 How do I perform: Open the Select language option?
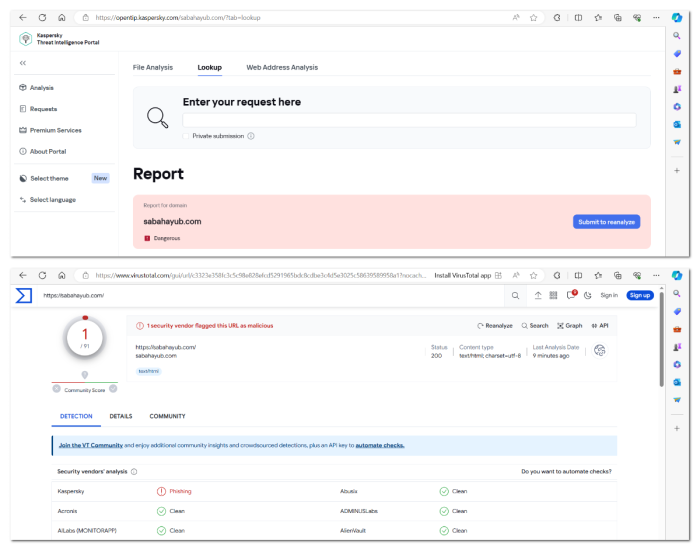pyautogui.click(x=52, y=200)
